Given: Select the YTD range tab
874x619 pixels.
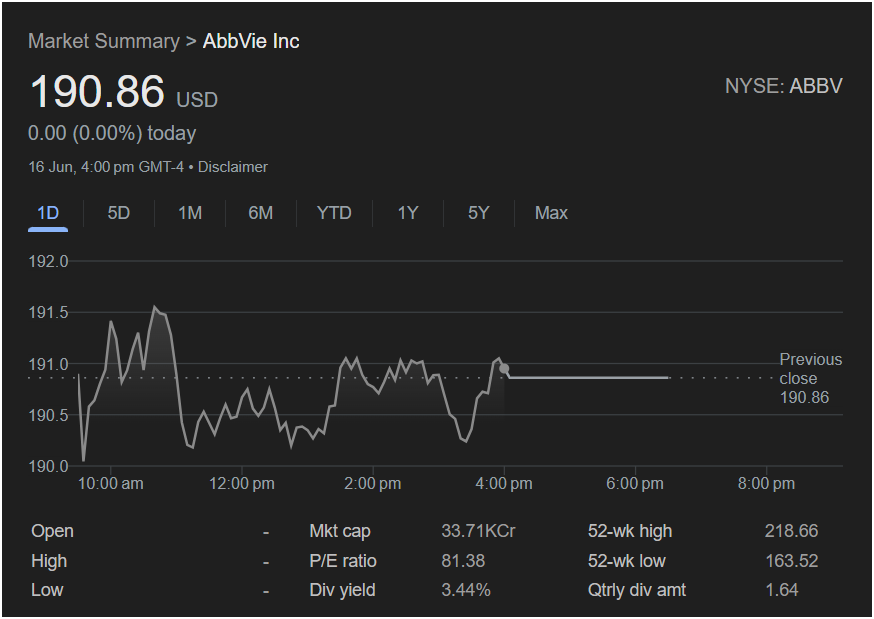Looking at the screenshot, I should tap(334, 213).
